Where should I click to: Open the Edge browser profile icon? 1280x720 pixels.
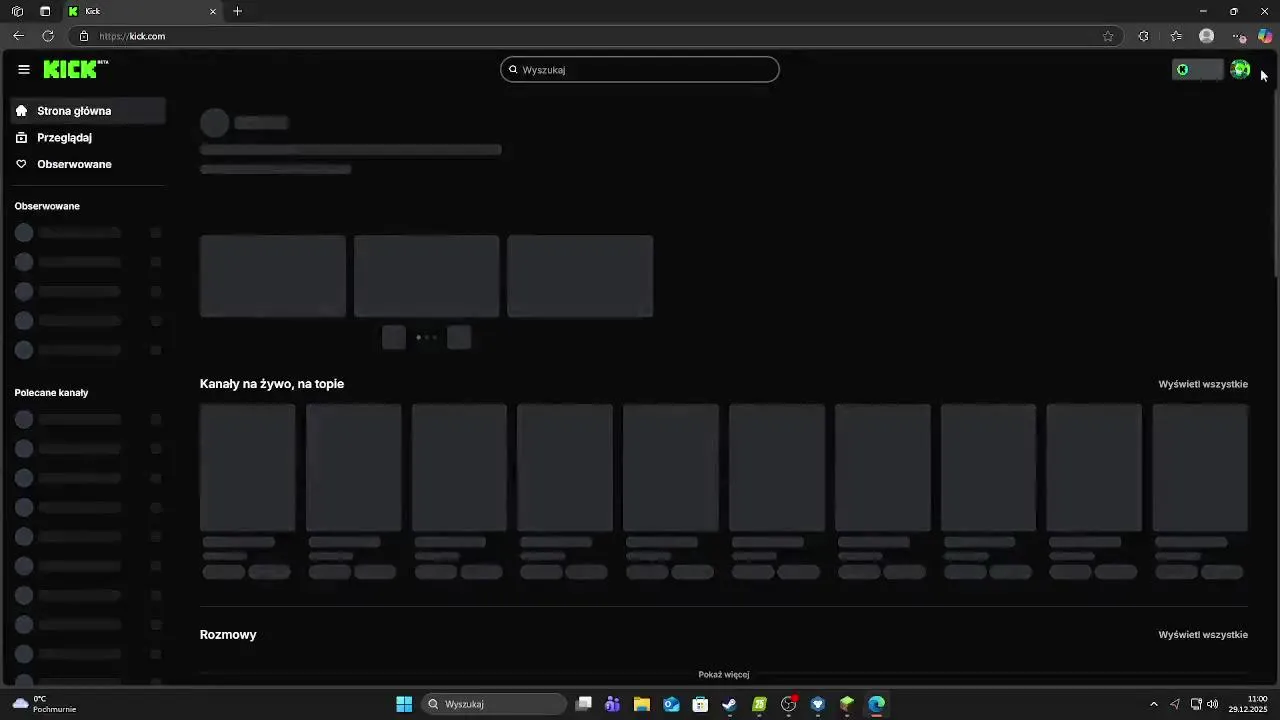tap(1207, 36)
